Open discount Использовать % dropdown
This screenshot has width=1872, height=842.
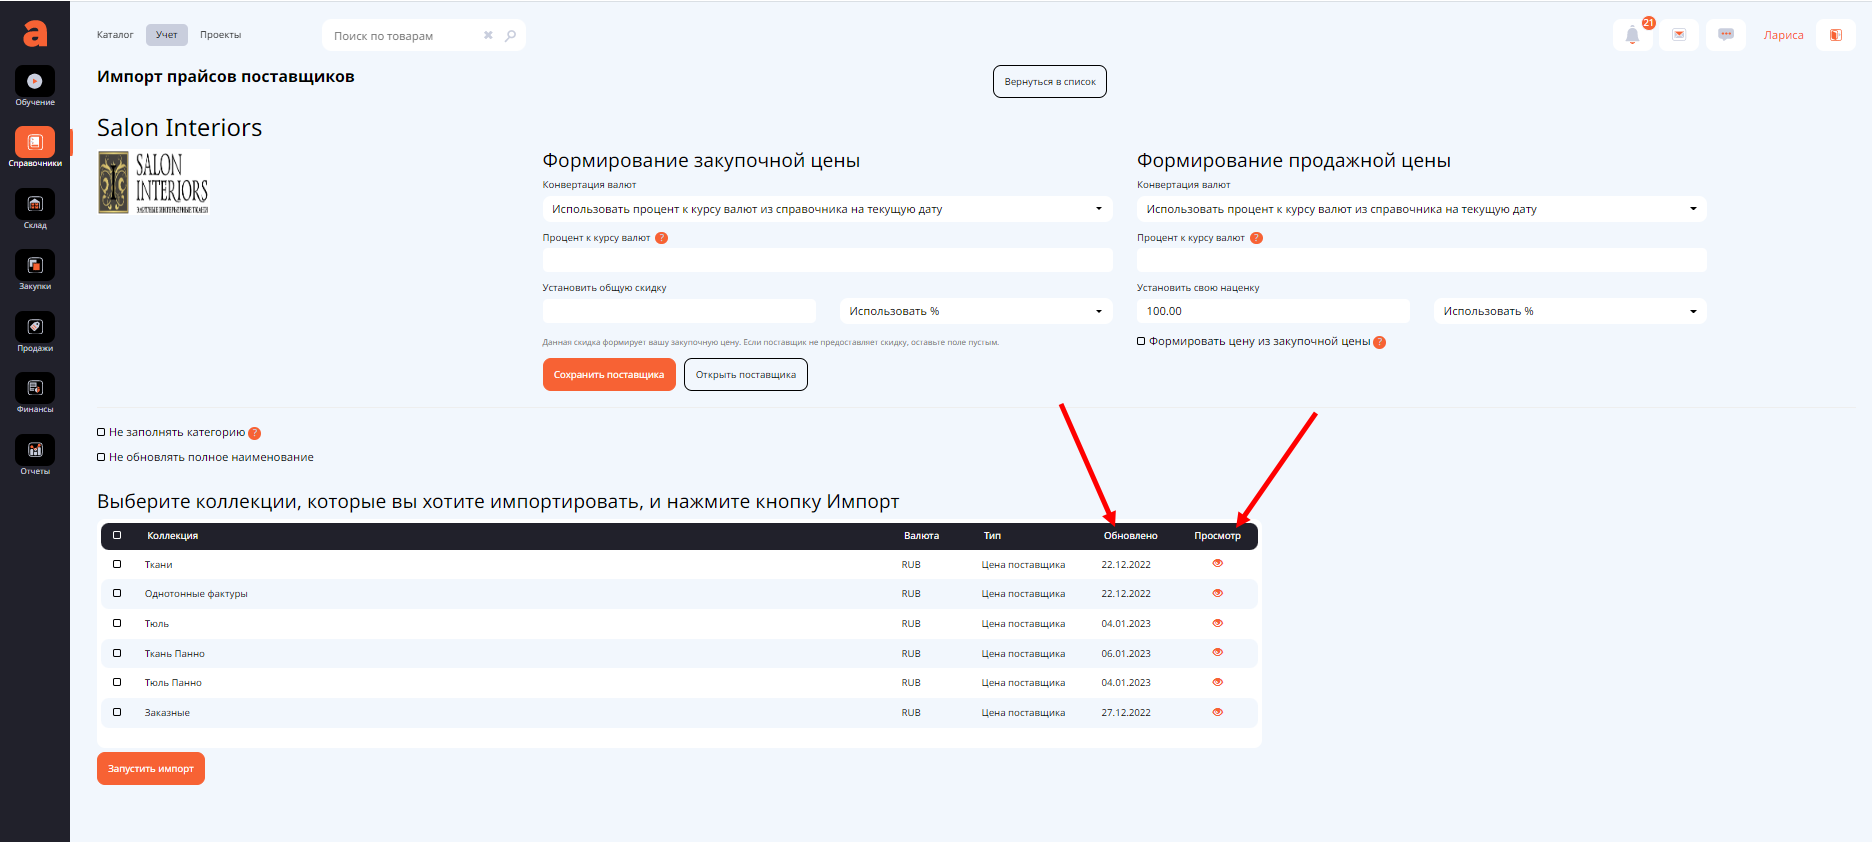(x=975, y=311)
